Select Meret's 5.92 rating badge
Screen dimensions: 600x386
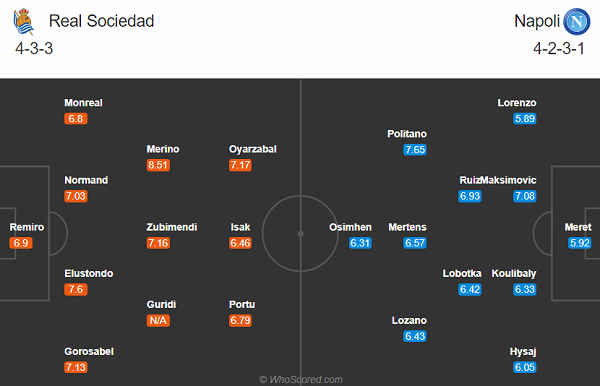[x=580, y=243]
